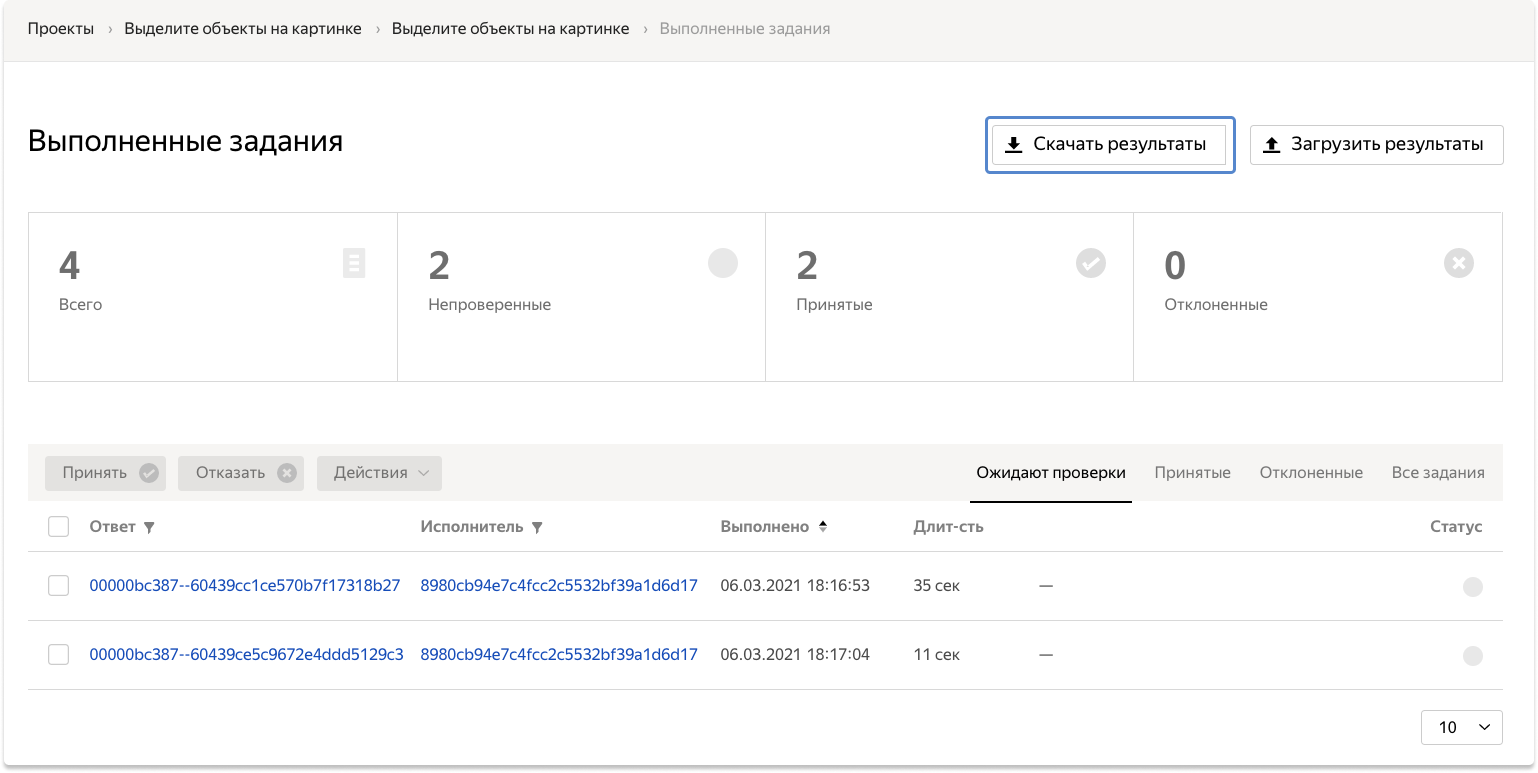This screenshot has width=1538, height=773.
Task: Click the date 06.03.2021 18:17:04
Action: pos(795,654)
